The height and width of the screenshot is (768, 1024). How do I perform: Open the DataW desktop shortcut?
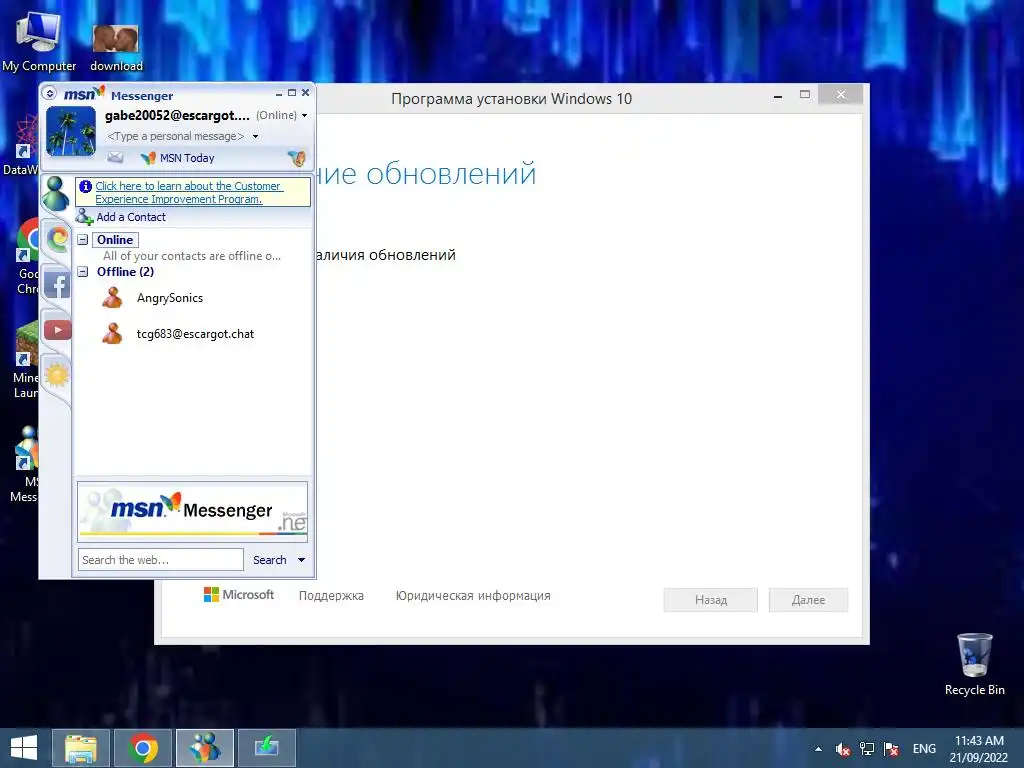coord(20,145)
